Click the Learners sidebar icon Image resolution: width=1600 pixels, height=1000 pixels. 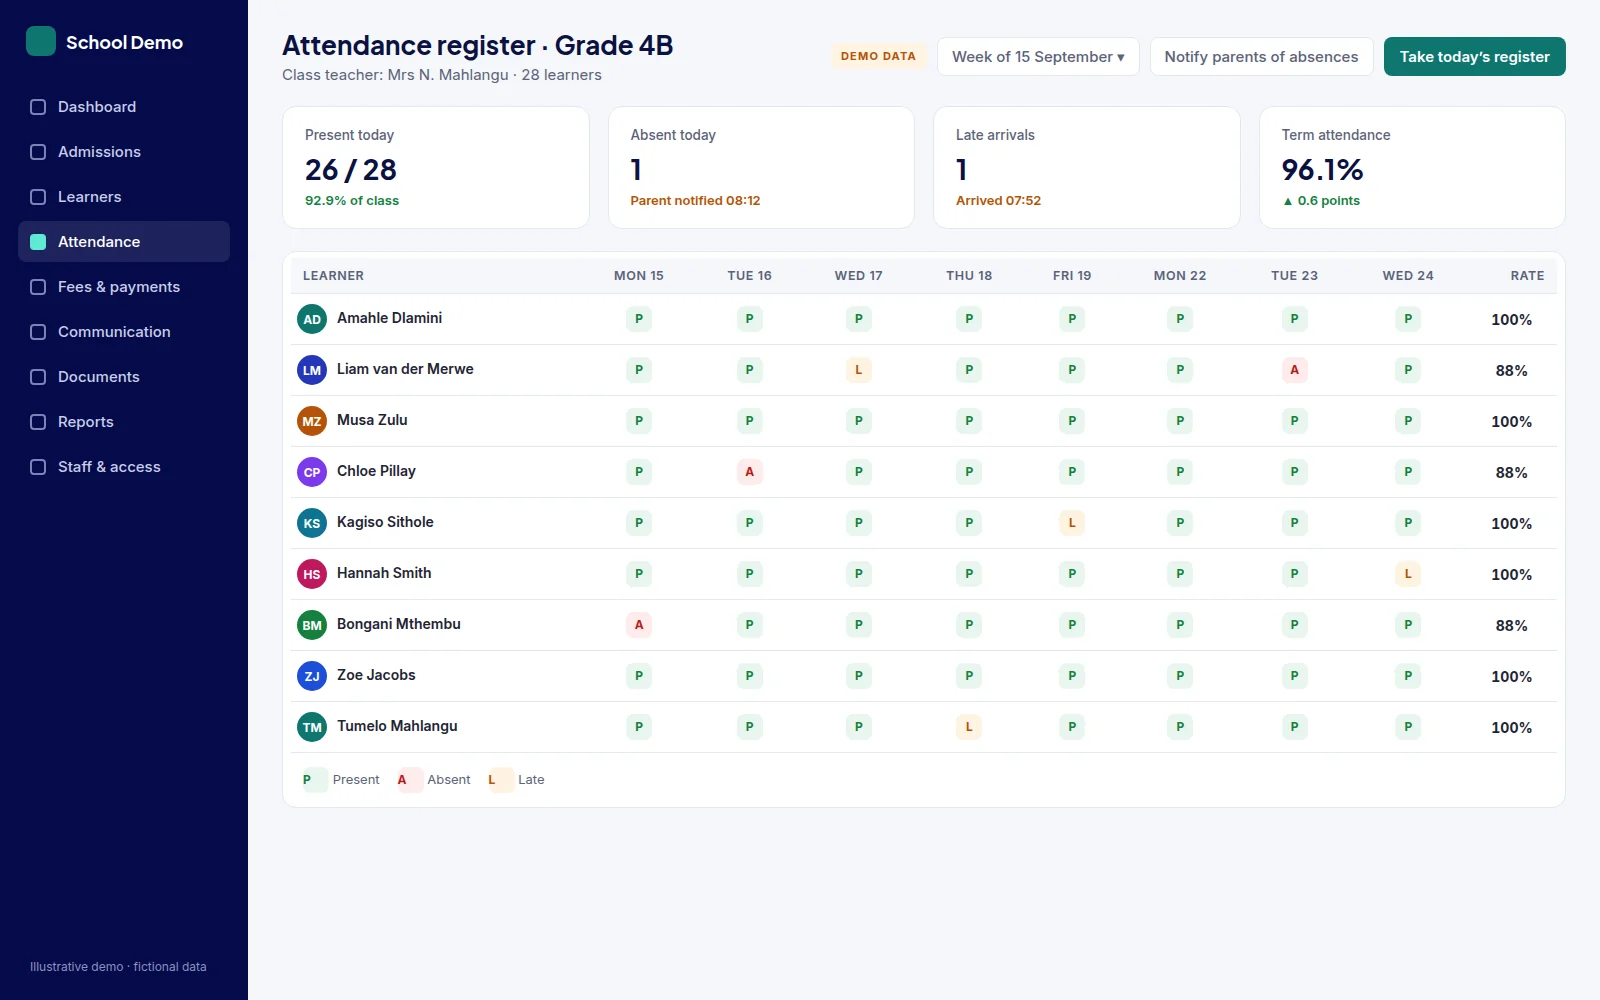point(38,197)
